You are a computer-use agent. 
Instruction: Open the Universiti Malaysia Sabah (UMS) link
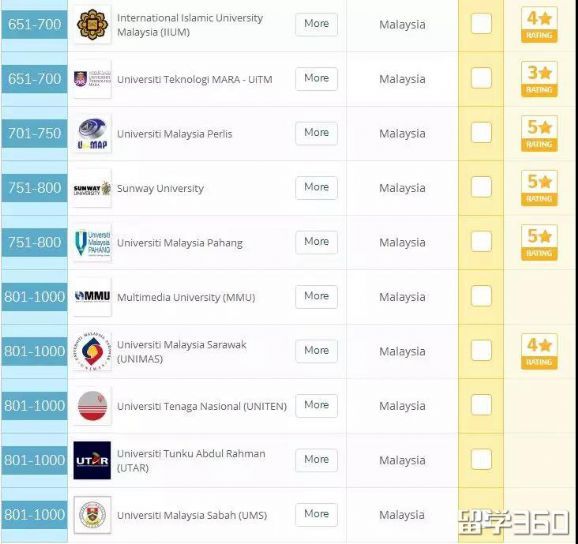[x=192, y=515]
